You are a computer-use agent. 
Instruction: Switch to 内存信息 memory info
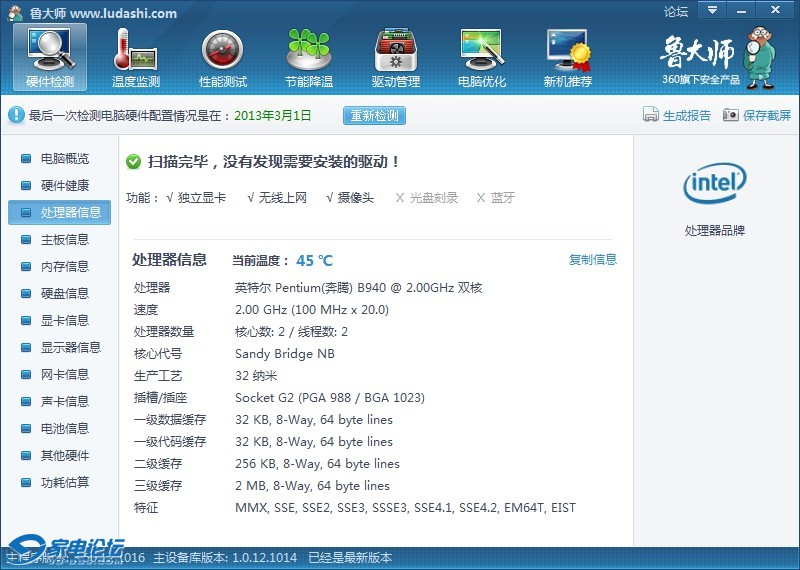pos(64,267)
